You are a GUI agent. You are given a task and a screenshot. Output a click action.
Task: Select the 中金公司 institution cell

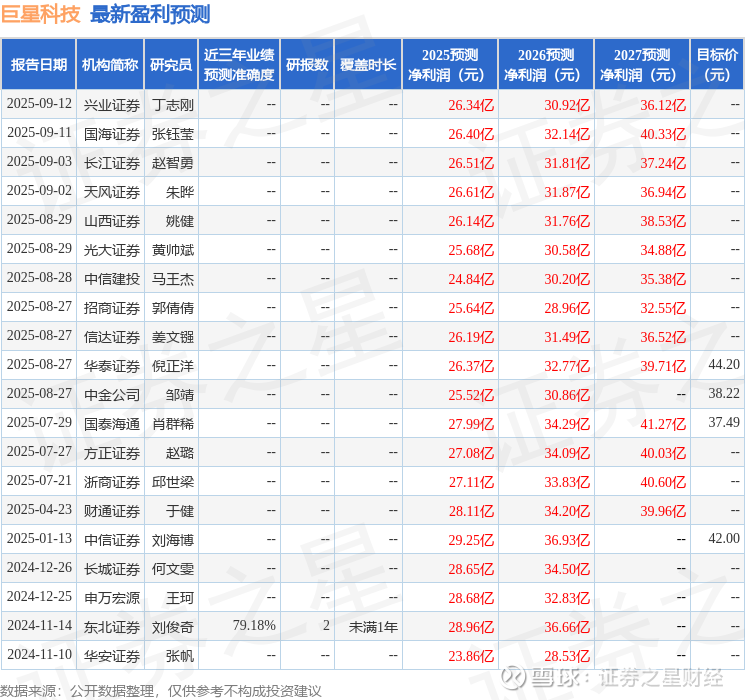[112, 395]
